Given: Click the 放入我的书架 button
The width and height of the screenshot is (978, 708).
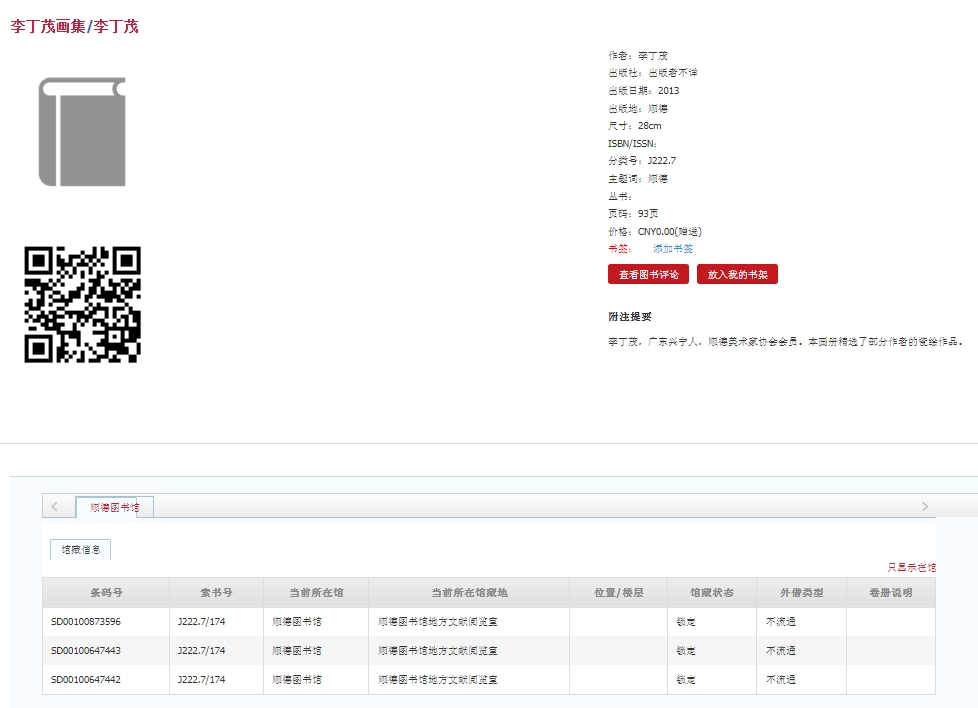Looking at the screenshot, I should pos(737,274).
